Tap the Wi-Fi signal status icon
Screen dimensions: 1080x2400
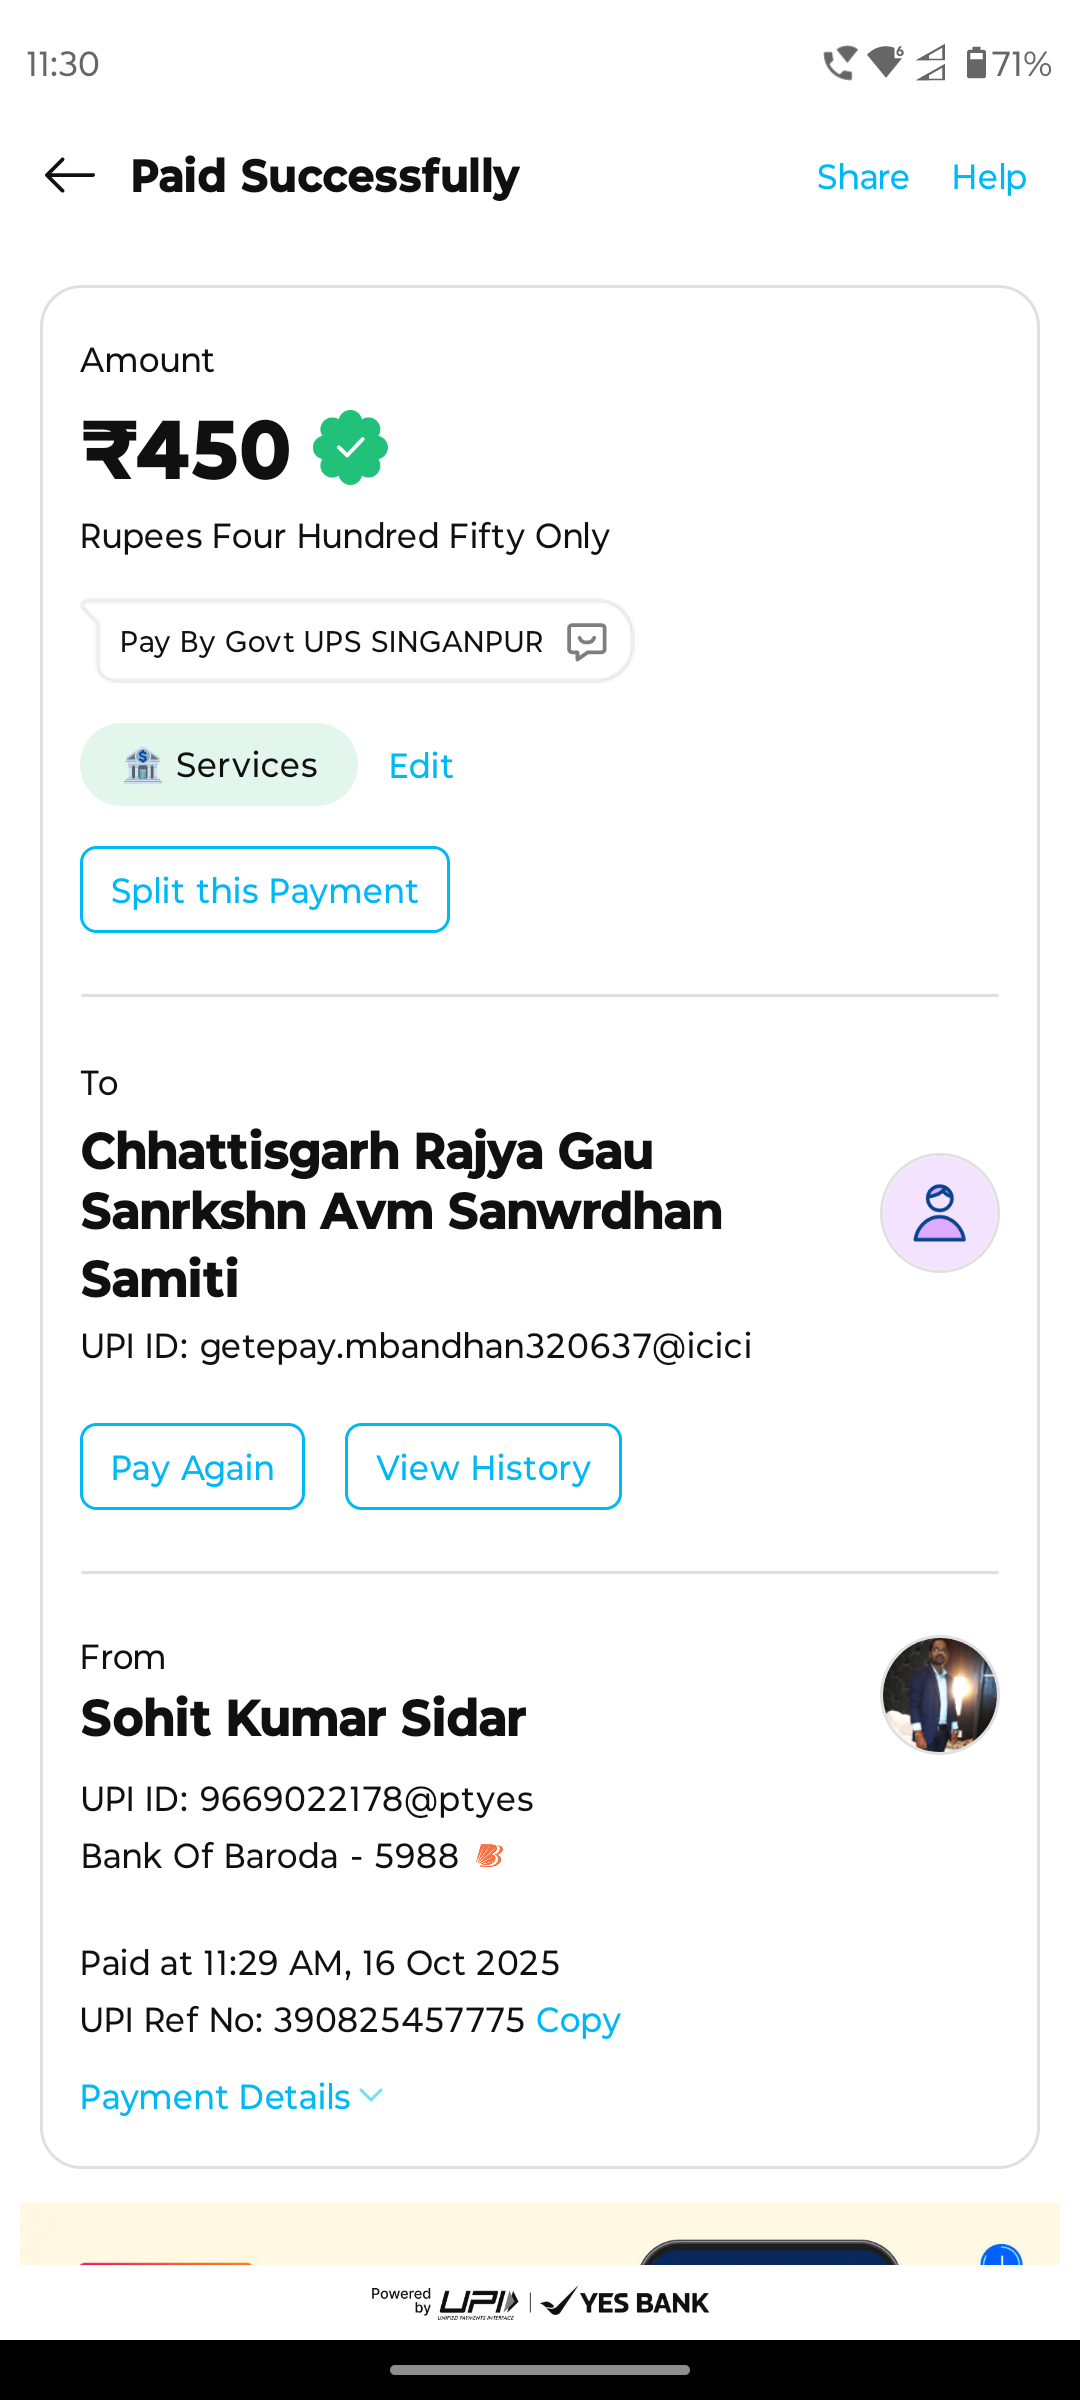point(885,63)
